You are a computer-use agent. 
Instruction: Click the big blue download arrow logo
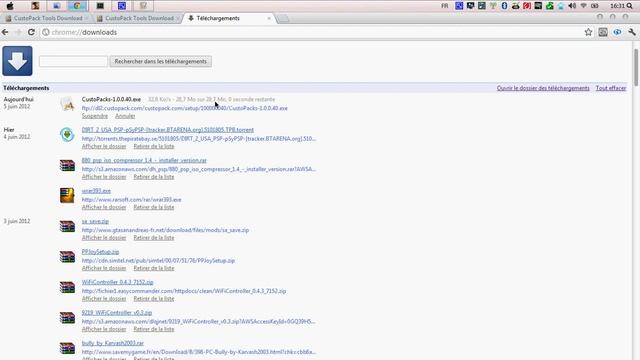17,61
